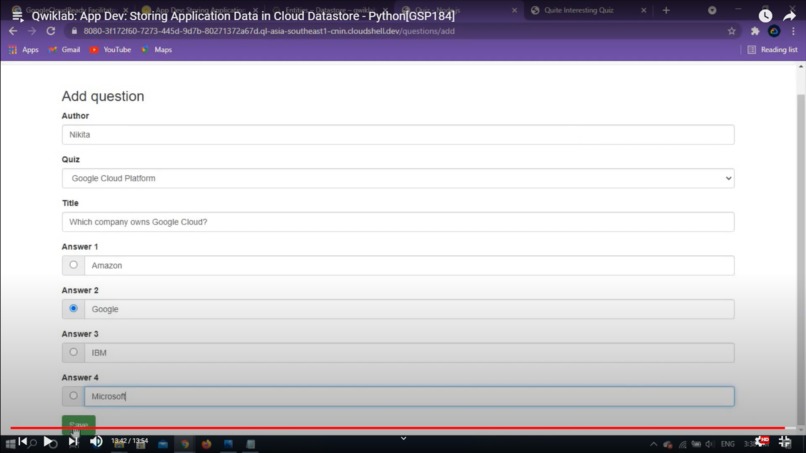Click the Title field Which company owns
806x453 pixels.
point(398,222)
